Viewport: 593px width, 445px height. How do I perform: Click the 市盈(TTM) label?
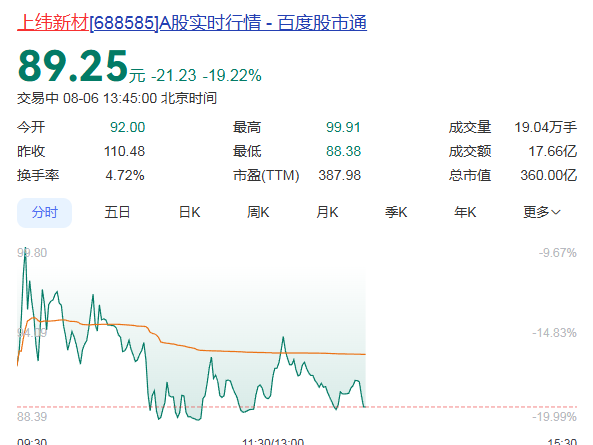click(266, 175)
